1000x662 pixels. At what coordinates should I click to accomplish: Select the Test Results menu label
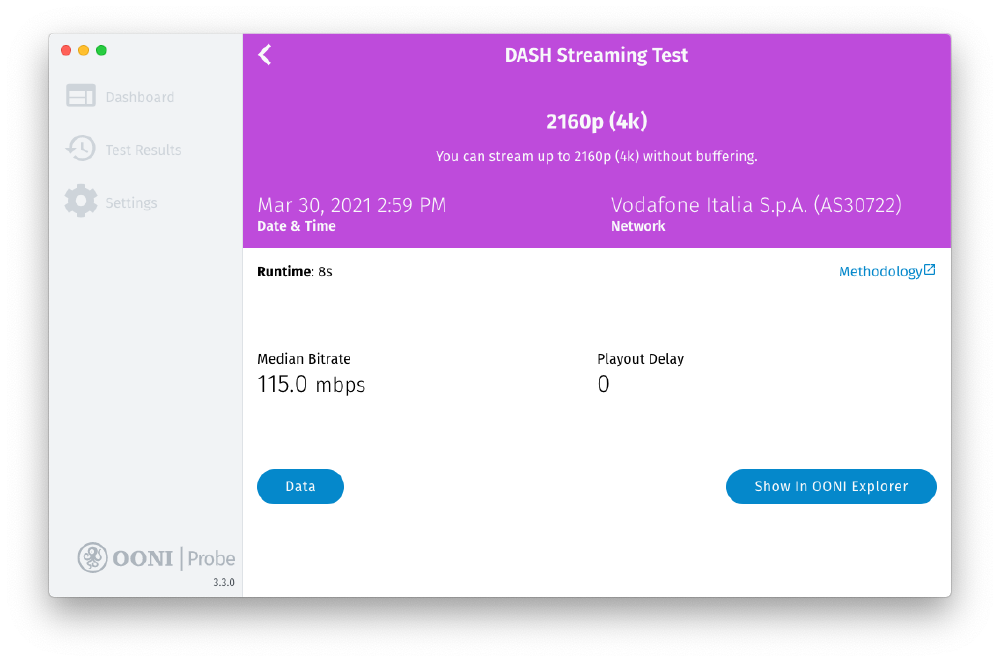click(x=143, y=150)
